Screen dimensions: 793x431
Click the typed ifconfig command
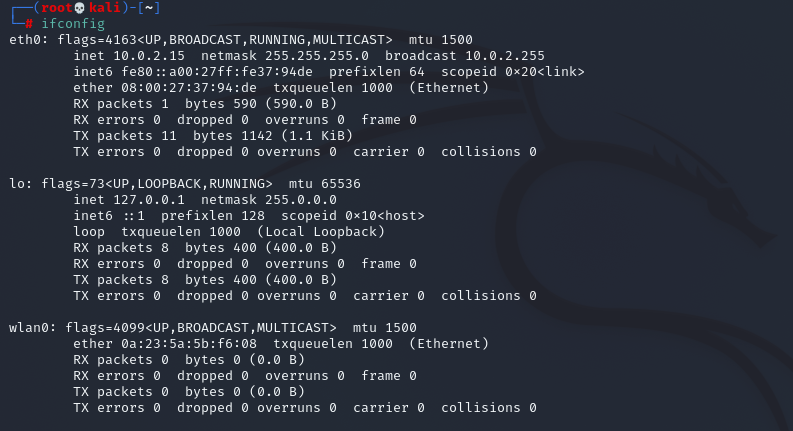tap(72, 23)
